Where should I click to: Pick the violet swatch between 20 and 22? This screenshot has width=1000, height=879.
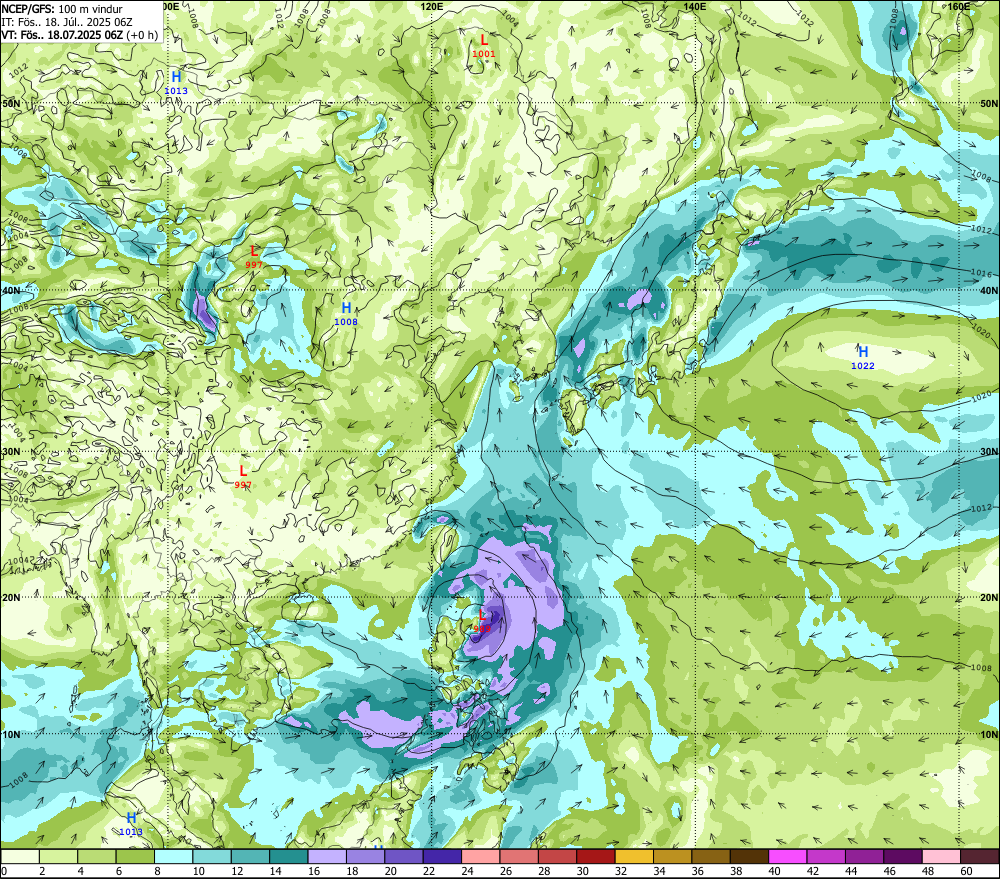tap(404, 856)
